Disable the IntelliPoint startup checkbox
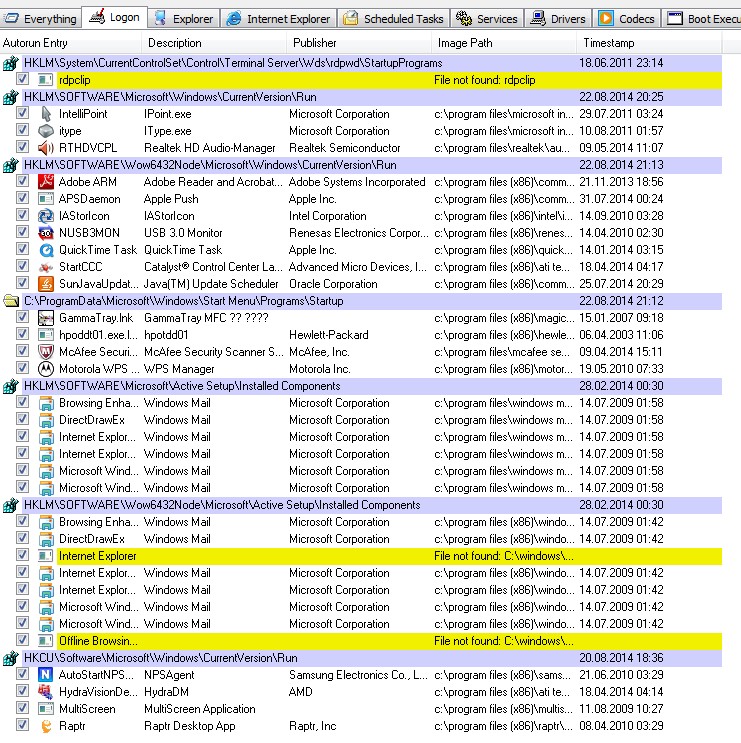741x743 pixels. (x=22, y=113)
